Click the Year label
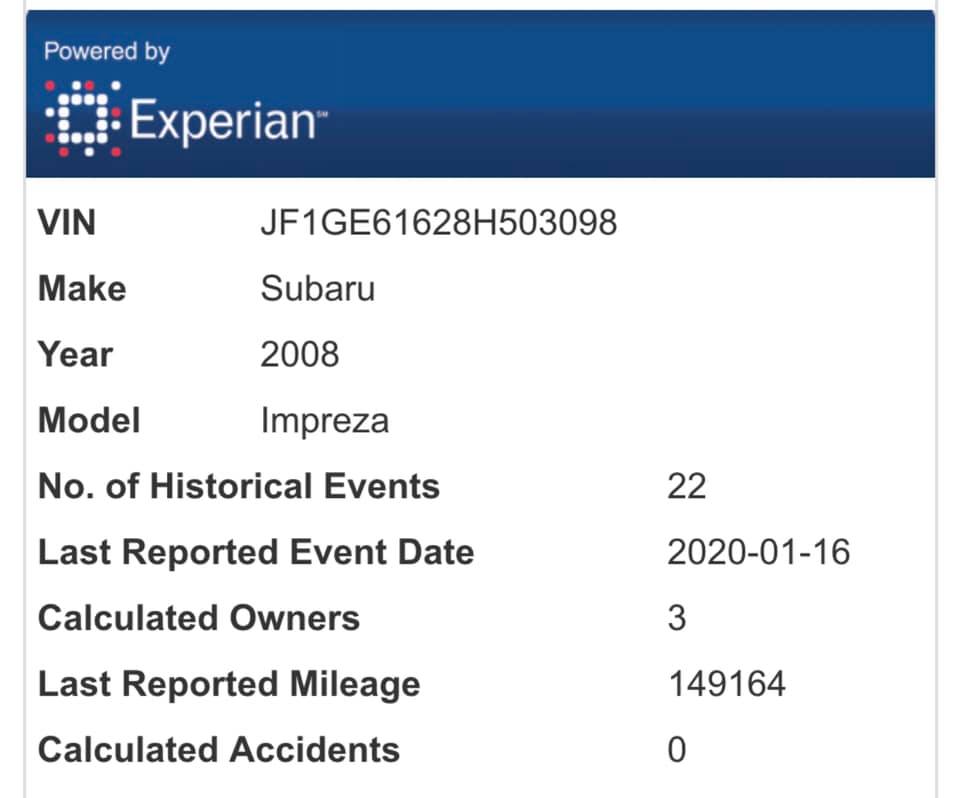 [75, 354]
